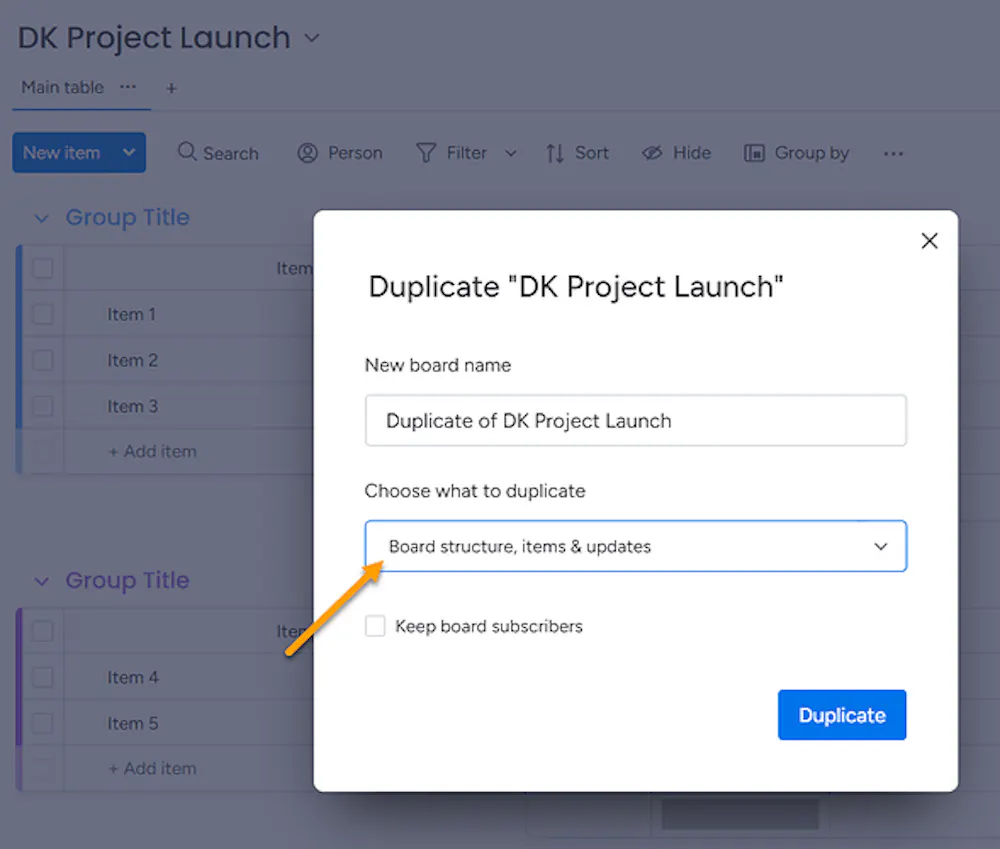Screen dimensions: 1000x849
Task: Expand the Filter dropdown chevron
Action: 511,153
